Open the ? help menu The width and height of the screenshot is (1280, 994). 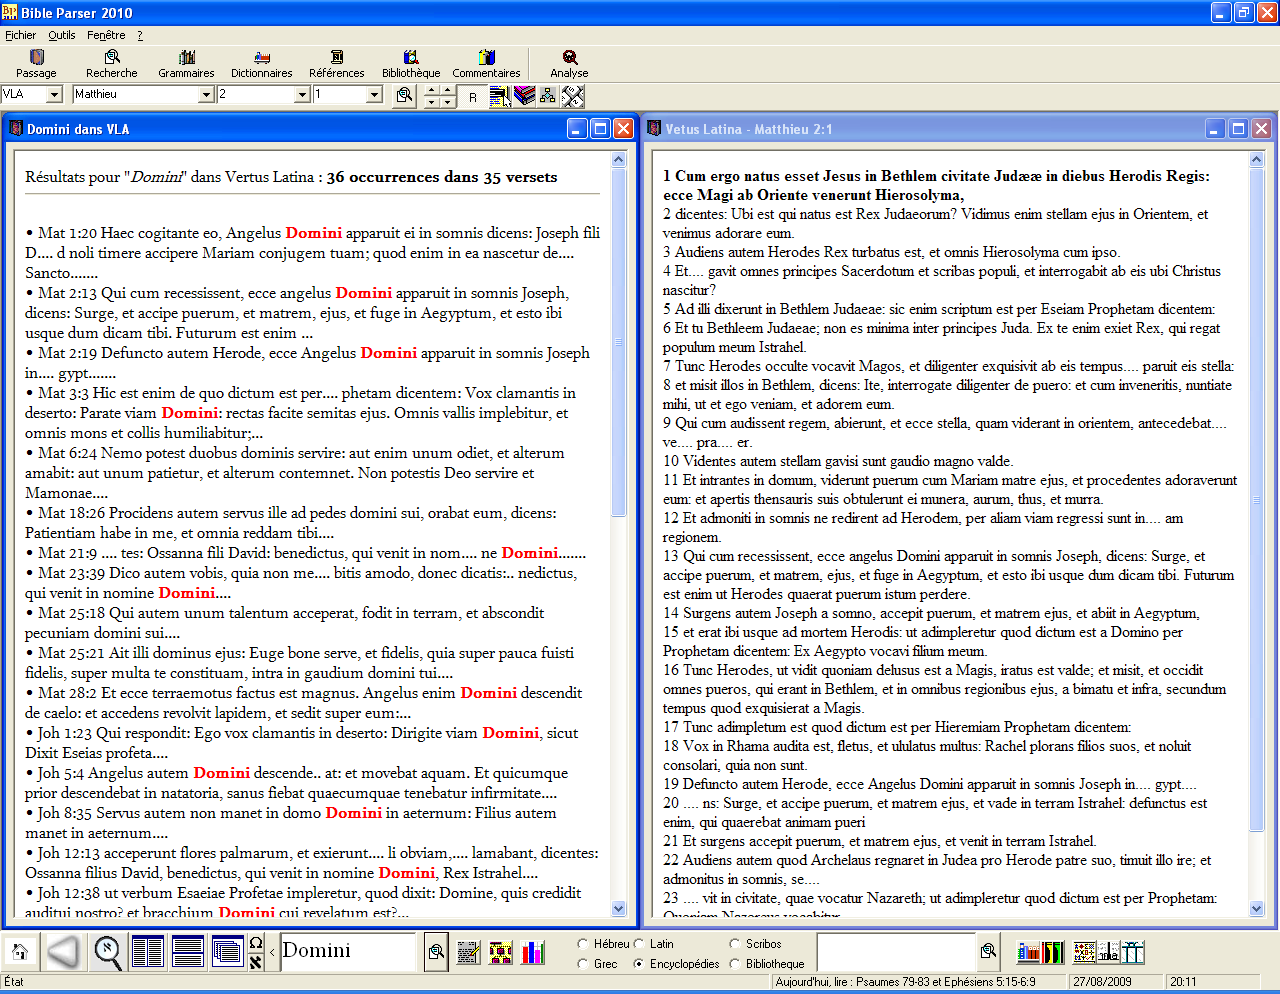click(140, 35)
